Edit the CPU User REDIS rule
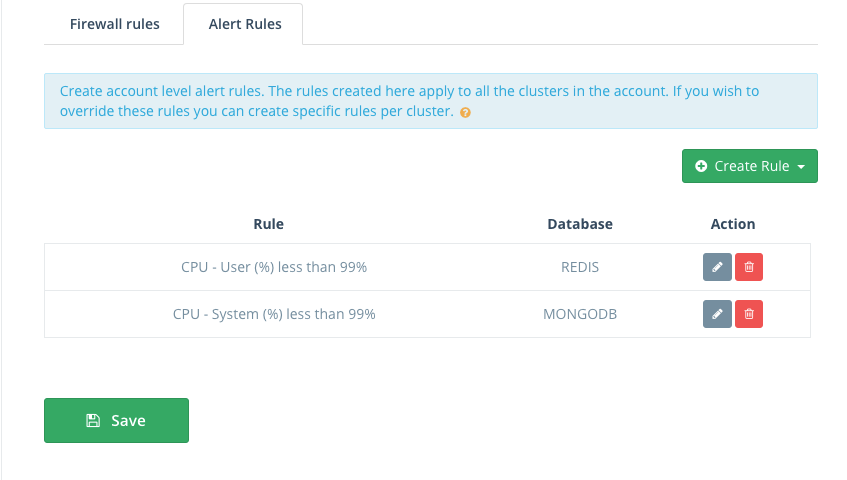This screenshot has height=480, width=847. [x=717, y=267]
